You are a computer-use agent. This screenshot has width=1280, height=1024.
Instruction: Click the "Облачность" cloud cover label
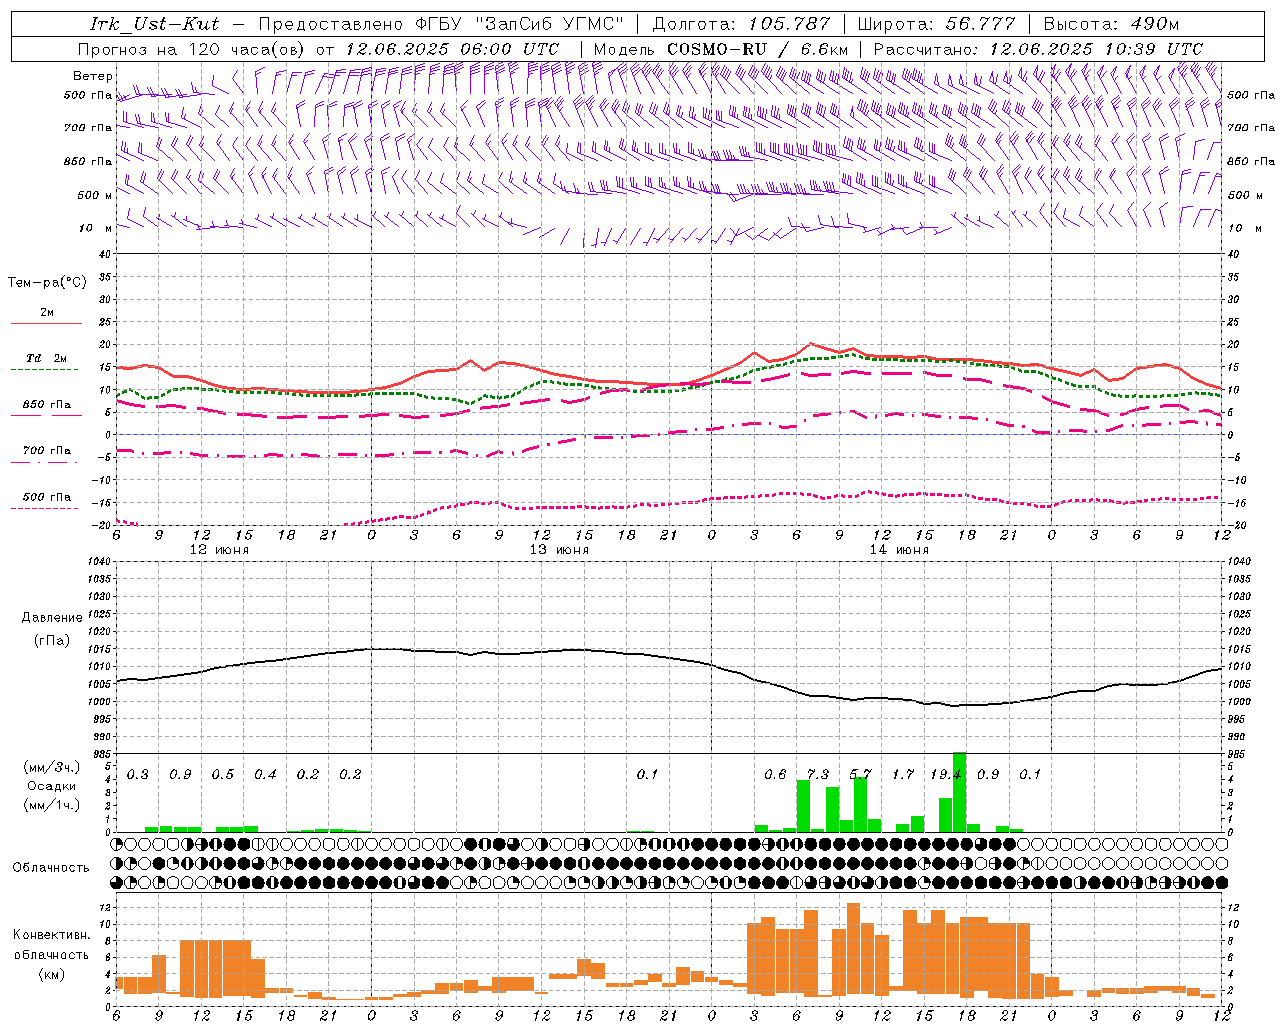click(x=51, y=868)
